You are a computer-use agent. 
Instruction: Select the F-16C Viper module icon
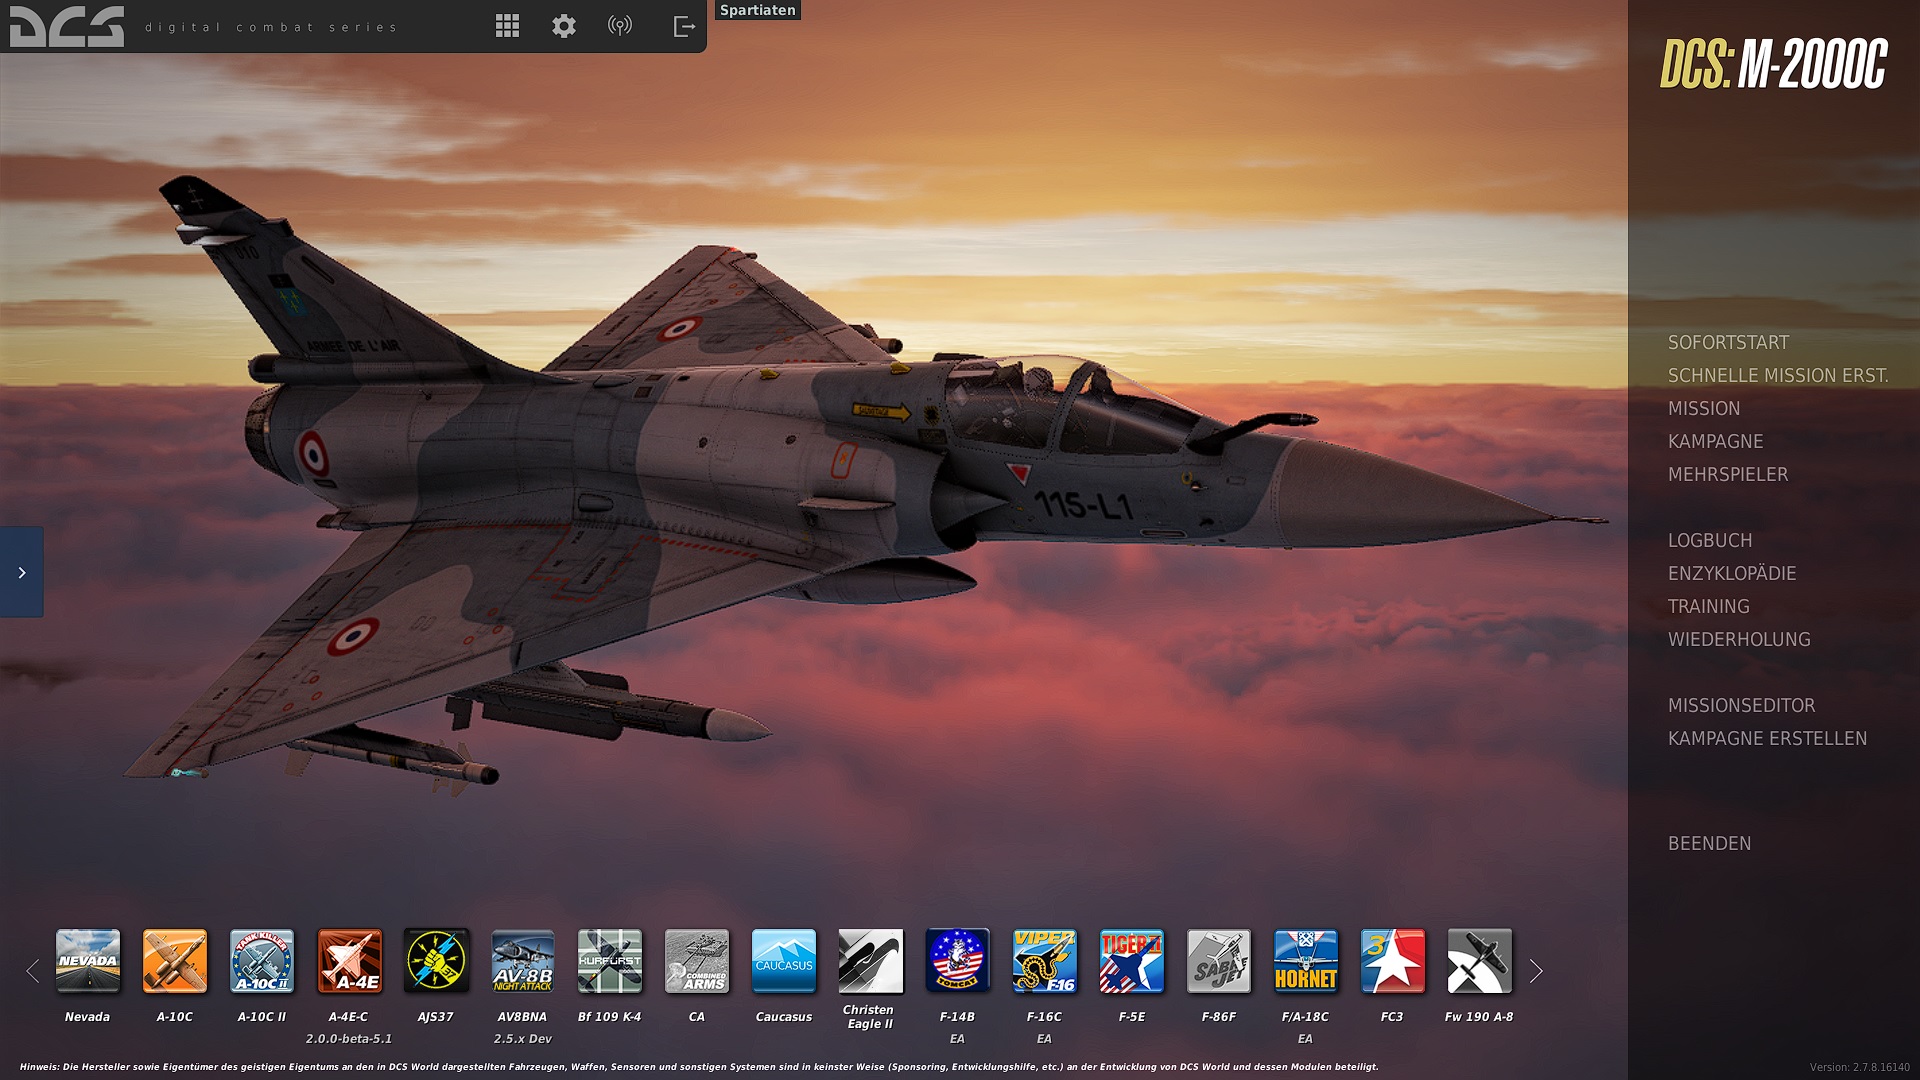(1044, 961)
